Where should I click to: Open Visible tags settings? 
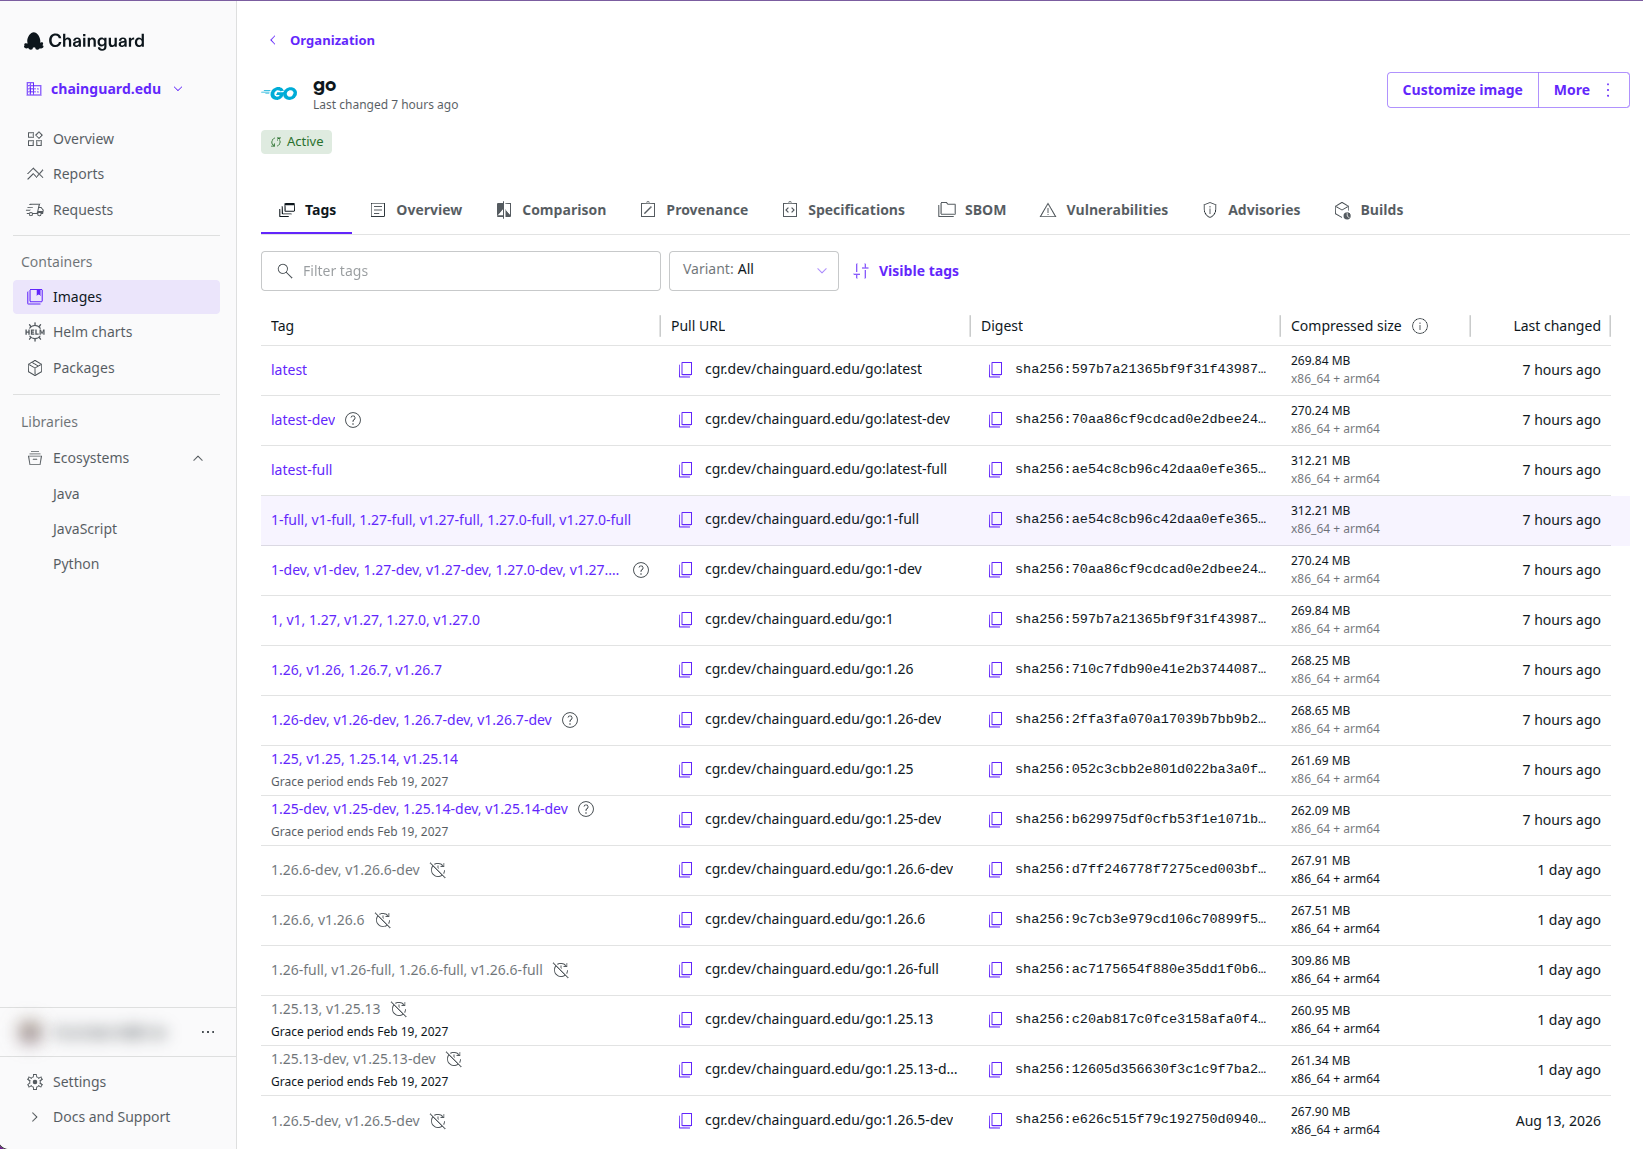906,271
